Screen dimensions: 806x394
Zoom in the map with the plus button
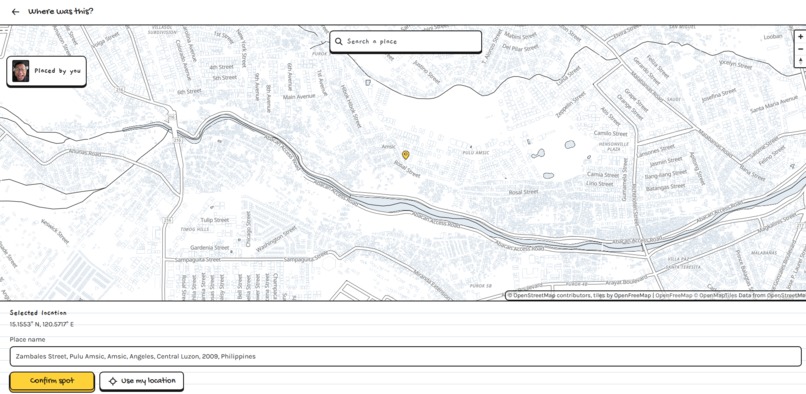pyautogui.click(x=800, y=37)
